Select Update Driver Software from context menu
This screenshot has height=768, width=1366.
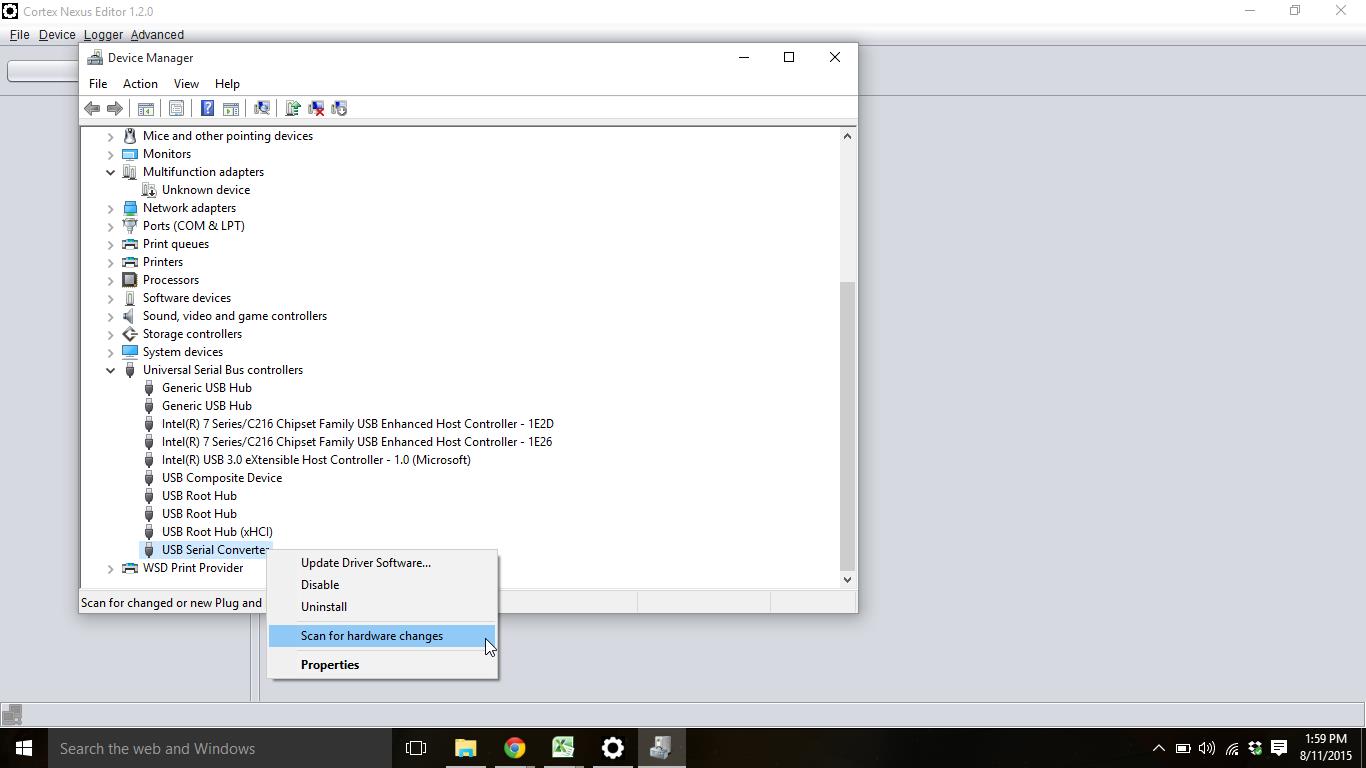[x=366, y=563]
